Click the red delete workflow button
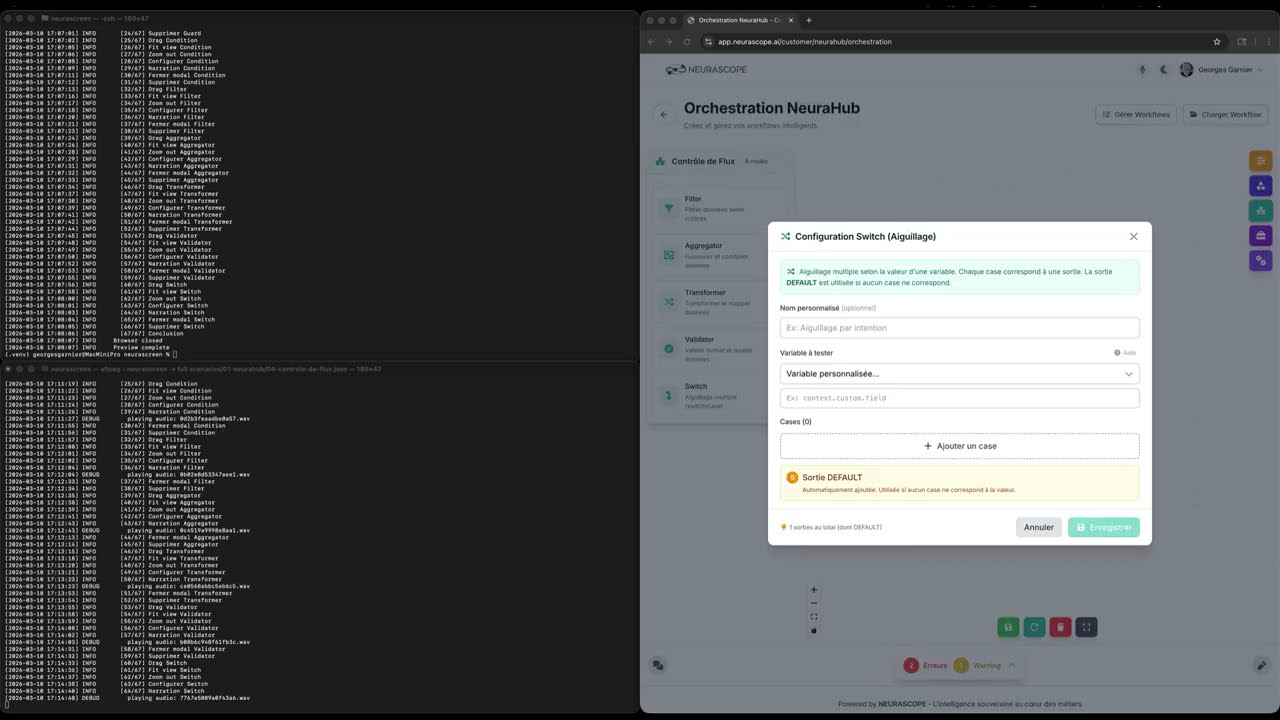The image size is (1280, 720). [x=1060, y=627]
